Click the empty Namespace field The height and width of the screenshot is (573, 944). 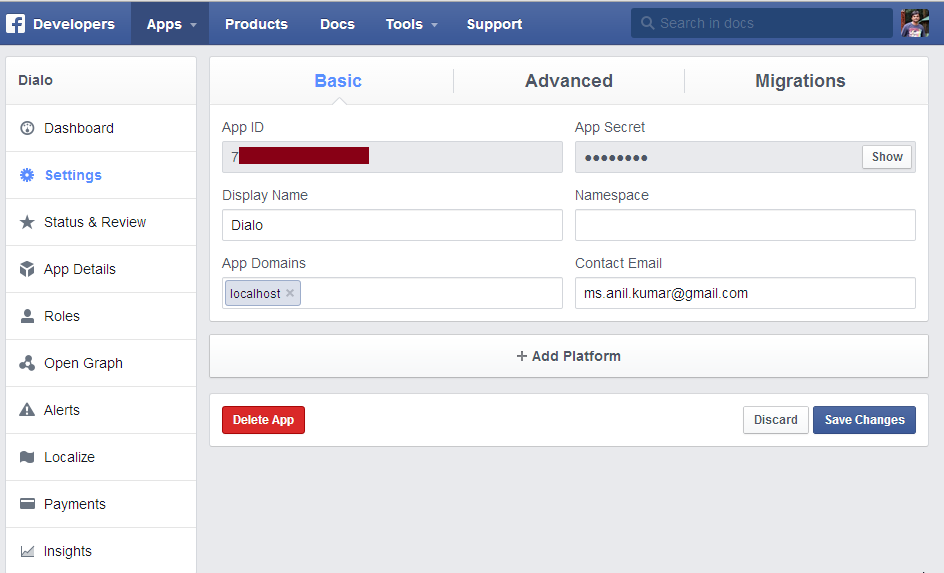(x=745, y=225)
